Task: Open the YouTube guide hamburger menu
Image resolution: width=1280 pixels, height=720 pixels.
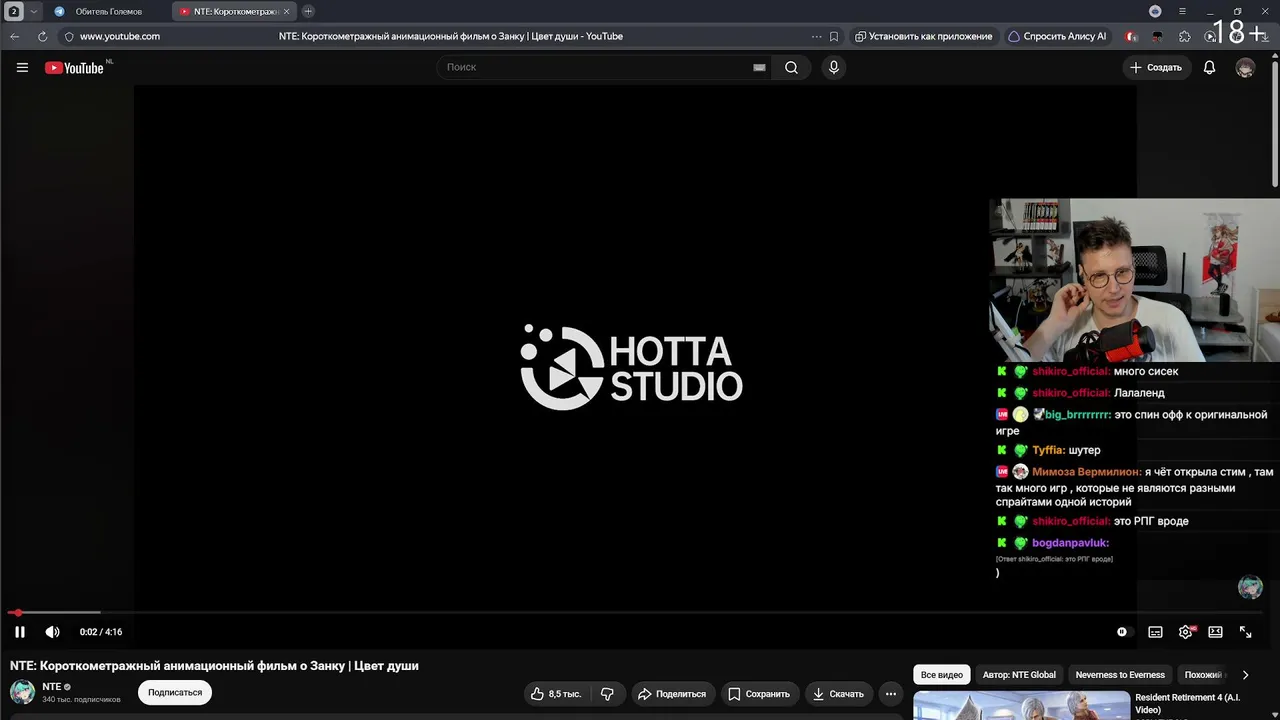Action: pos(22,68)
